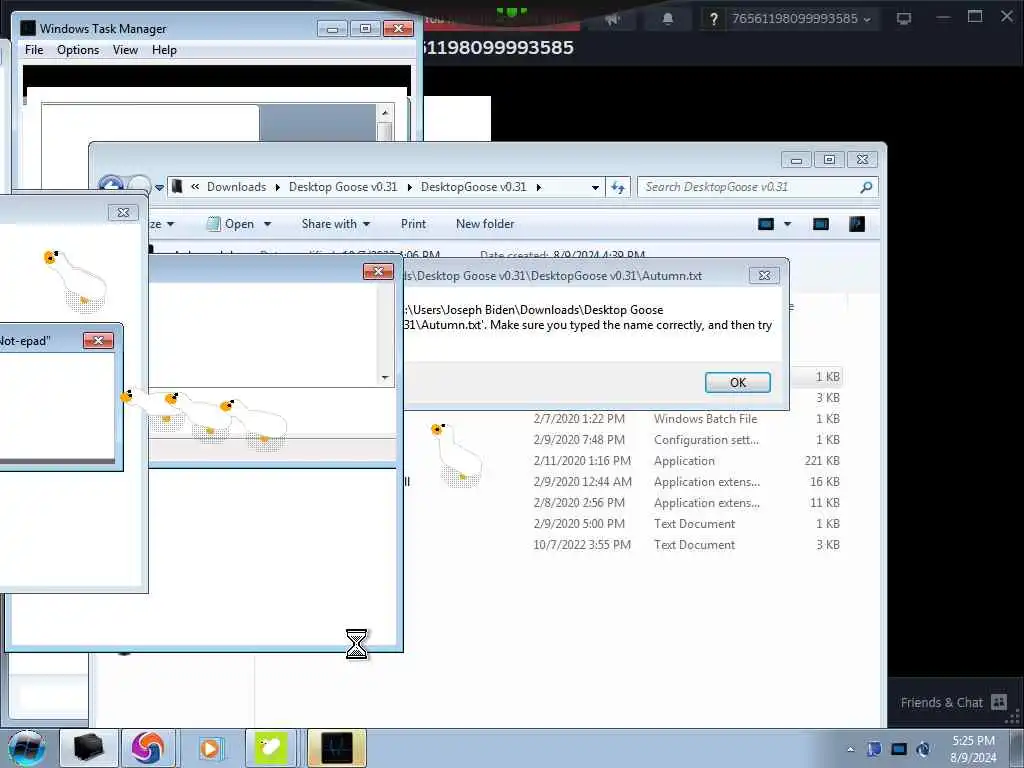Click the network monitor tray icon
The width and height of the screenshot is (1024, 768).
pyautogui.click(x=899, y=749)
